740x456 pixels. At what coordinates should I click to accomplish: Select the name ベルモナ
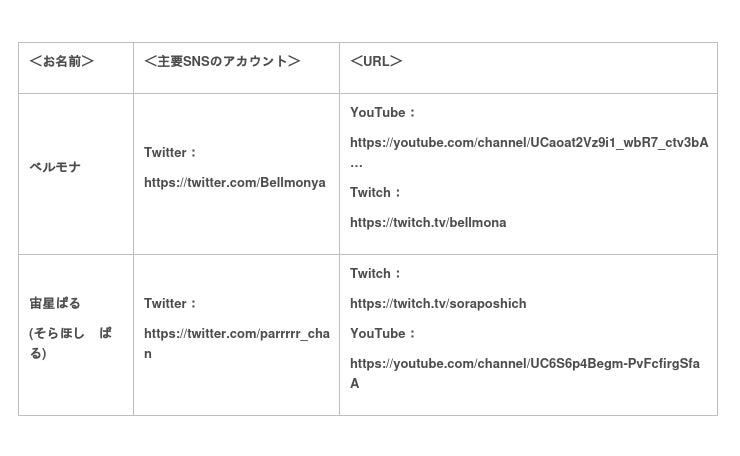tap(55, 168)
